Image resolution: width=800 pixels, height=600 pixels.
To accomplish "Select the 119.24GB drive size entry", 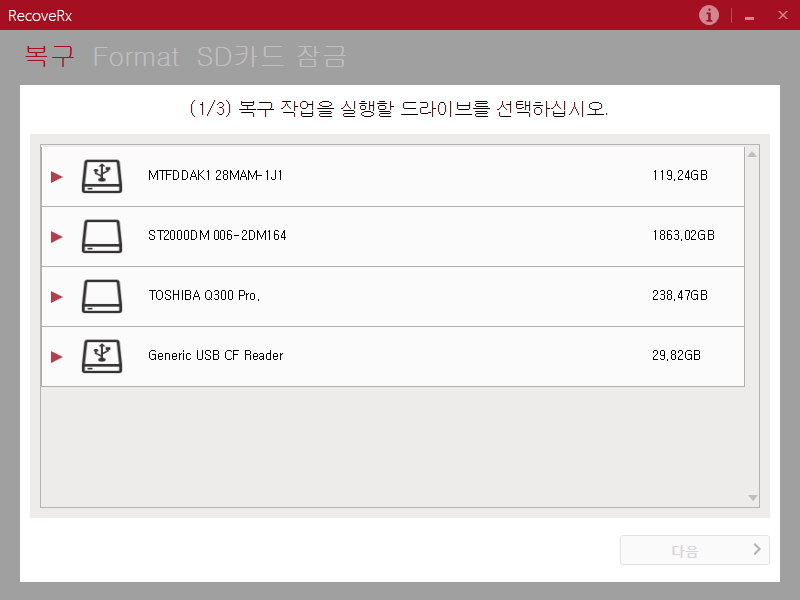I will pos(679,176).
